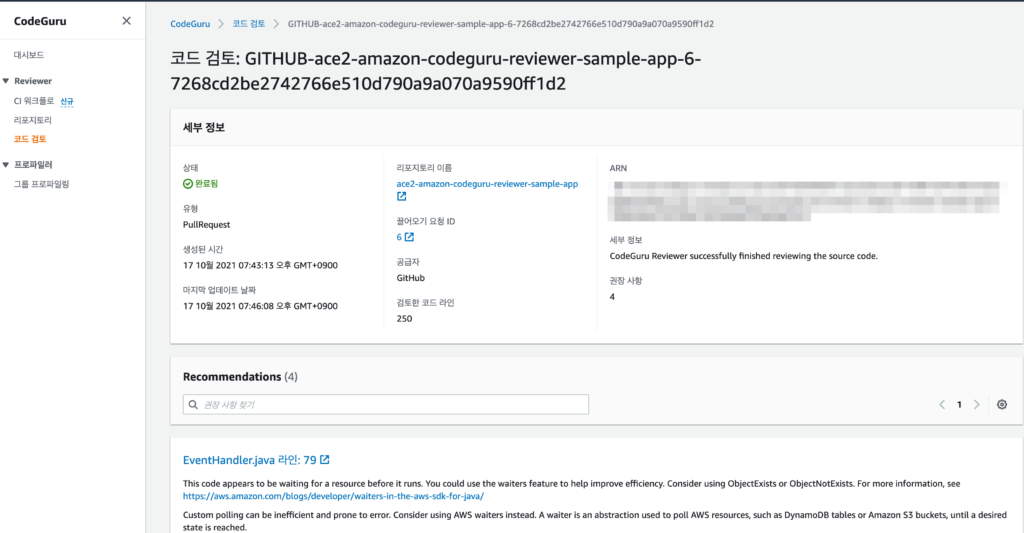Close the CodeGuru side navigation panel
This screenshot has height=533, width=1024.
127,21
